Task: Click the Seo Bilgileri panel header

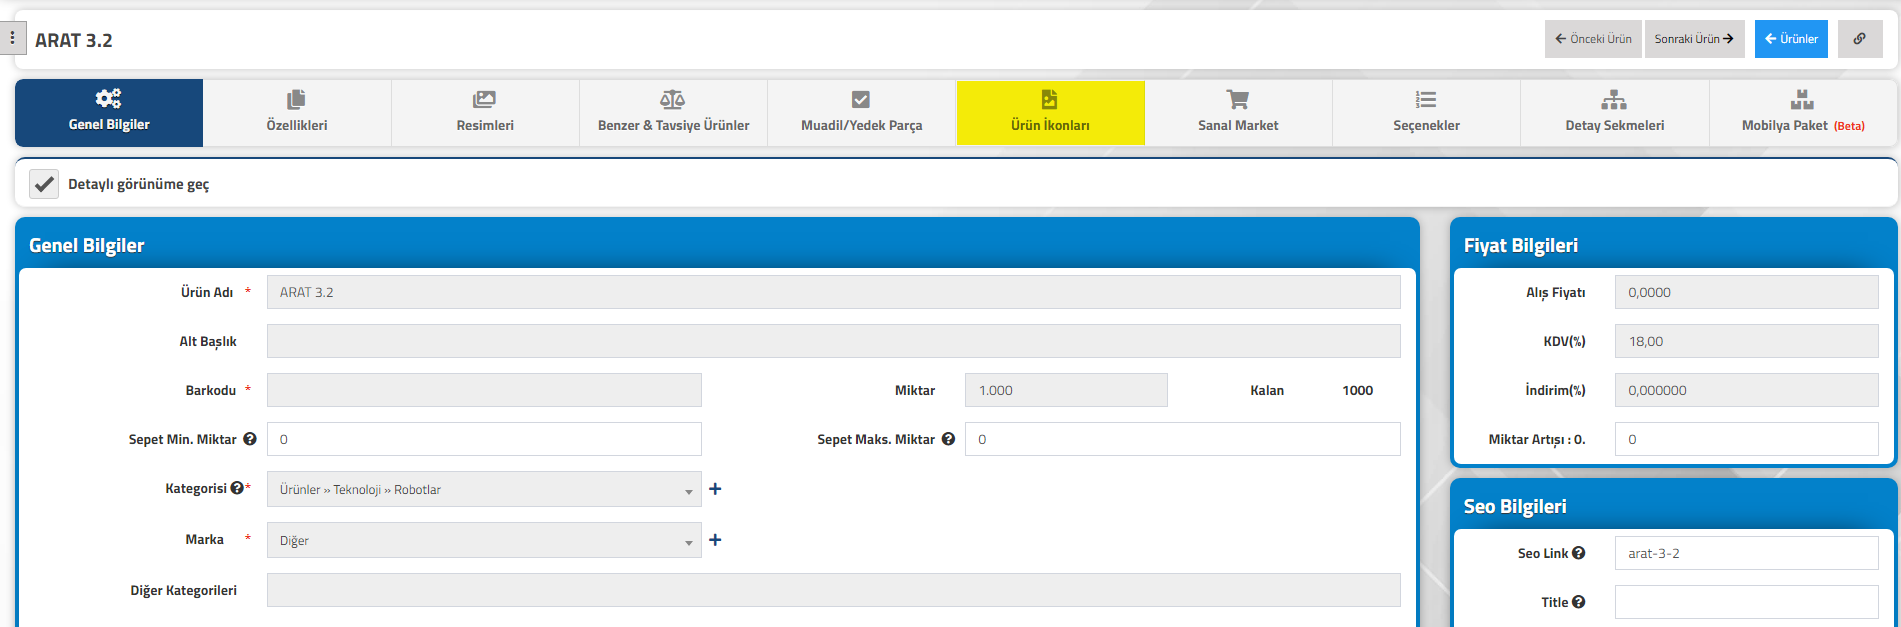Action: tap(1673, 506)
